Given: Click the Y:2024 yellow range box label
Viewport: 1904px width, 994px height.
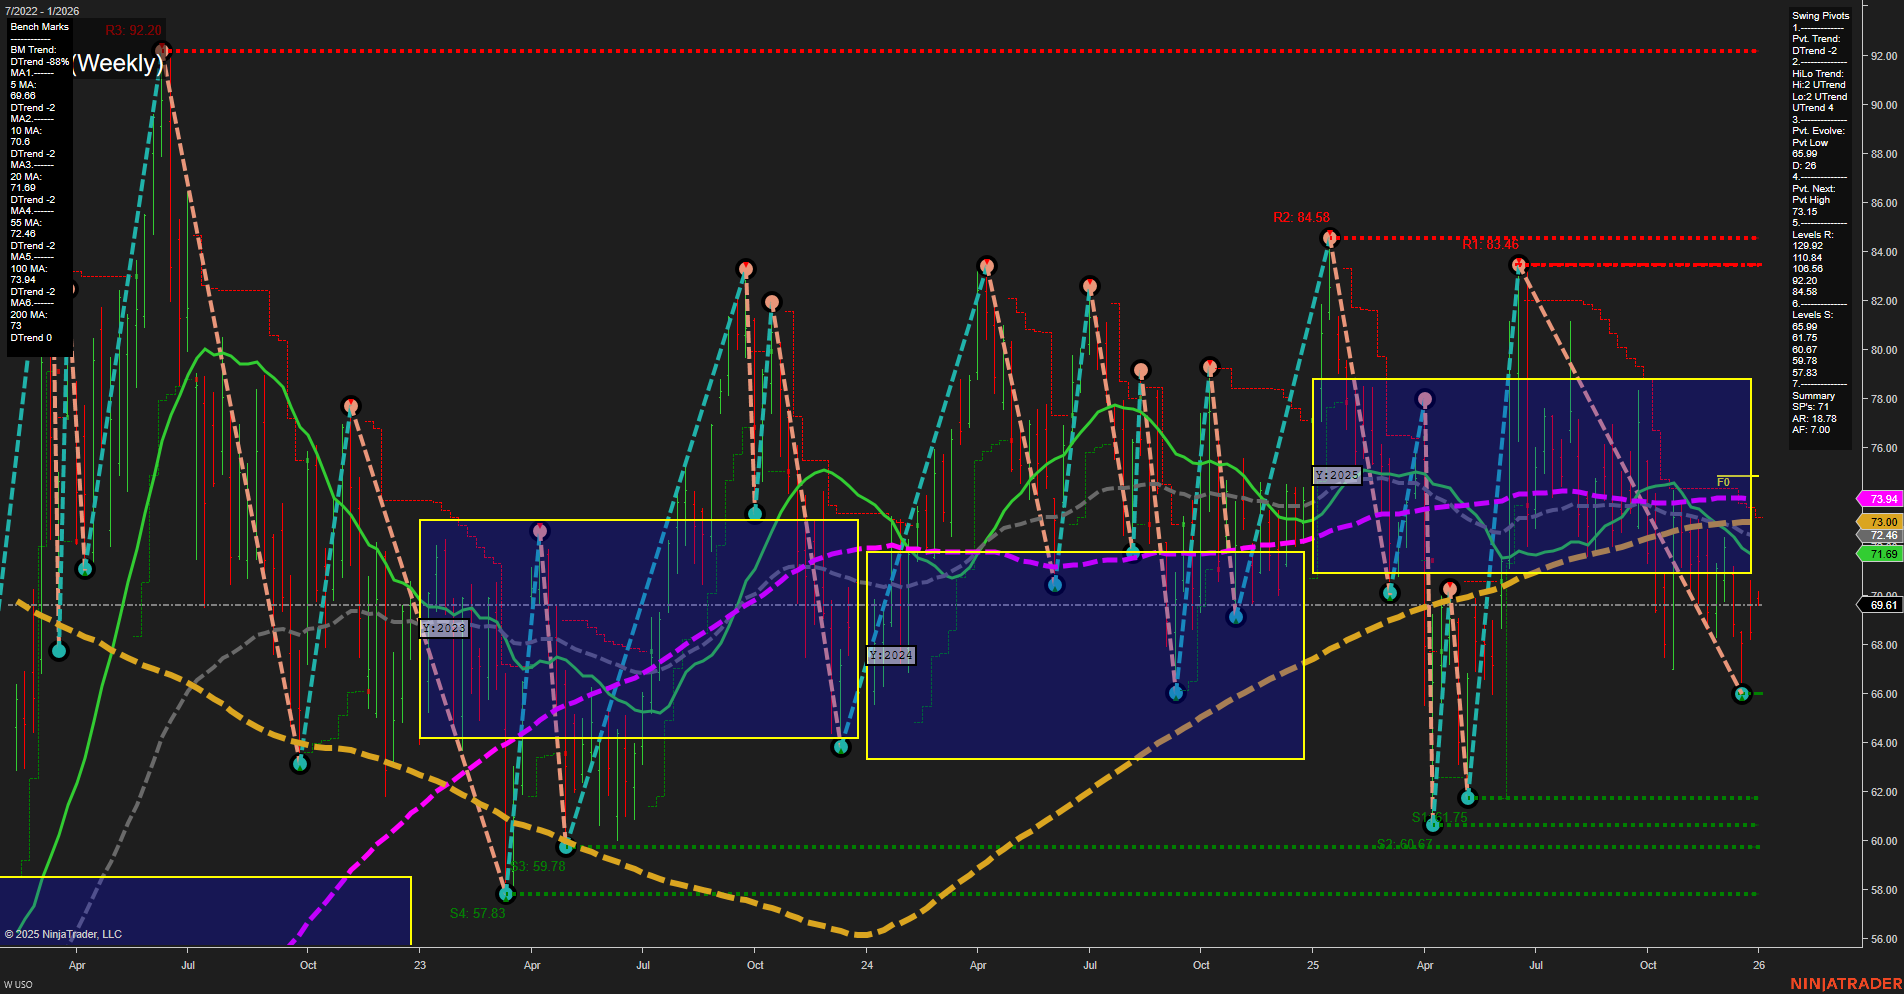Looking at the screenshot, I should point(891,654).
